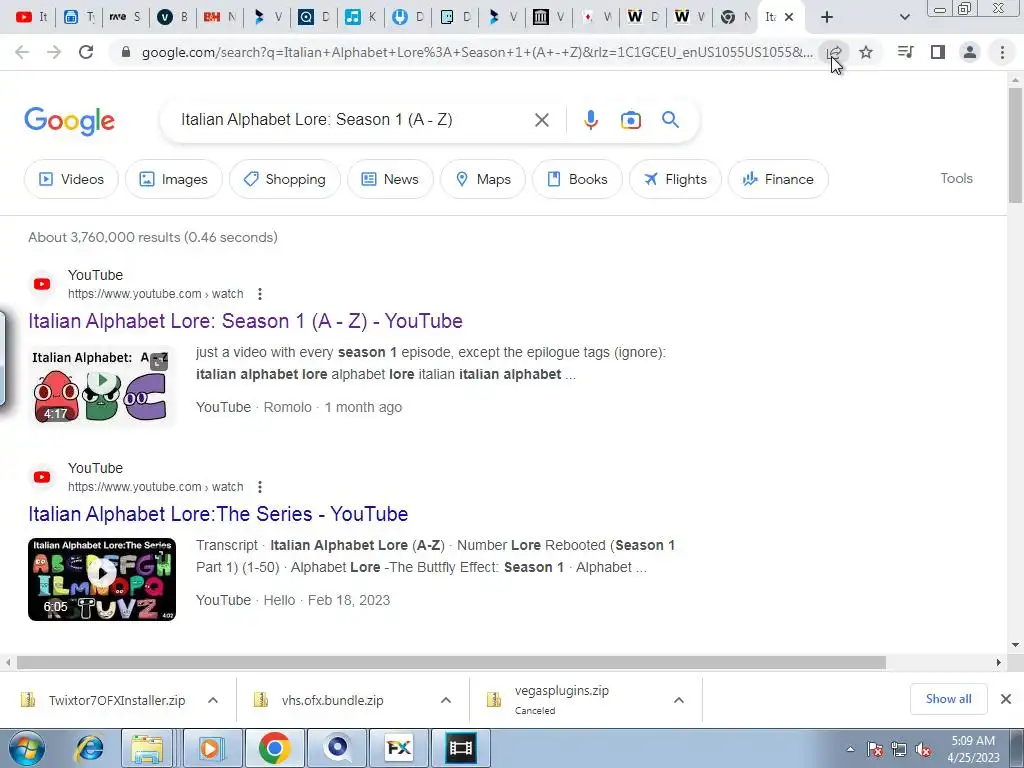The height and width of the screenshot is (768, 1024).
Task: Switch to the music note tab
Action: pos(360,17)
